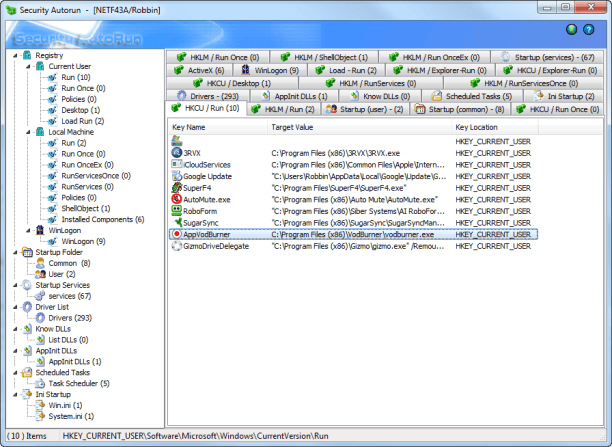Viewport: 612px width, 447px height.
Task: Open the AppInit DLLs (1) tab
Action: click(294, 96)
